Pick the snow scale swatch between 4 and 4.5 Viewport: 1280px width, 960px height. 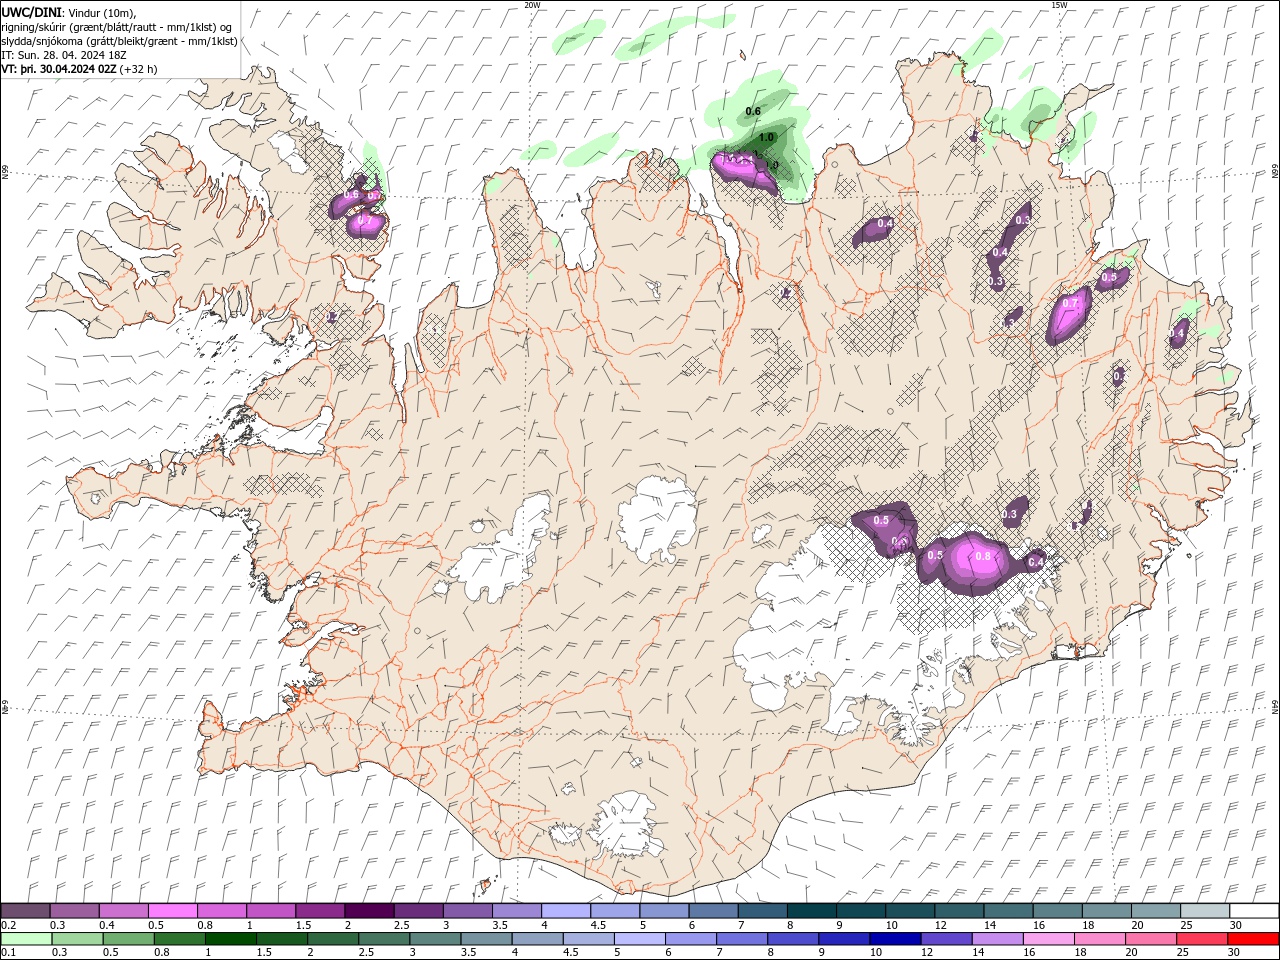click(566, 911)
